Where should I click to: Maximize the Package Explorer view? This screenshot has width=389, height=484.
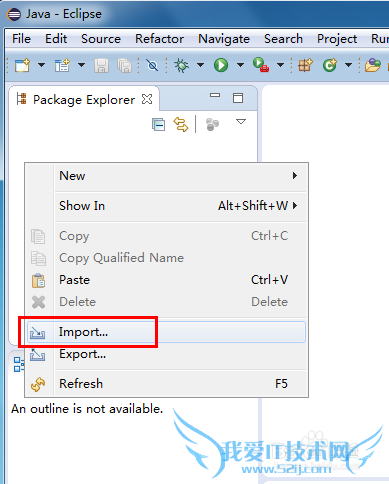pyautogui.click(x=238, y=98)
